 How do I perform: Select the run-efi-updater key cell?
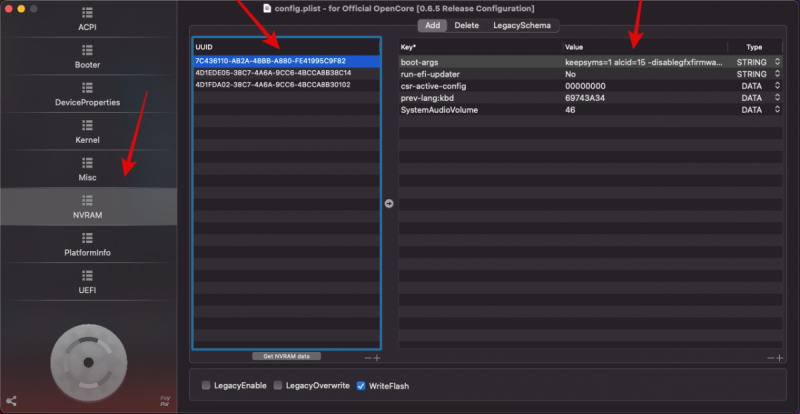(481, 74)
